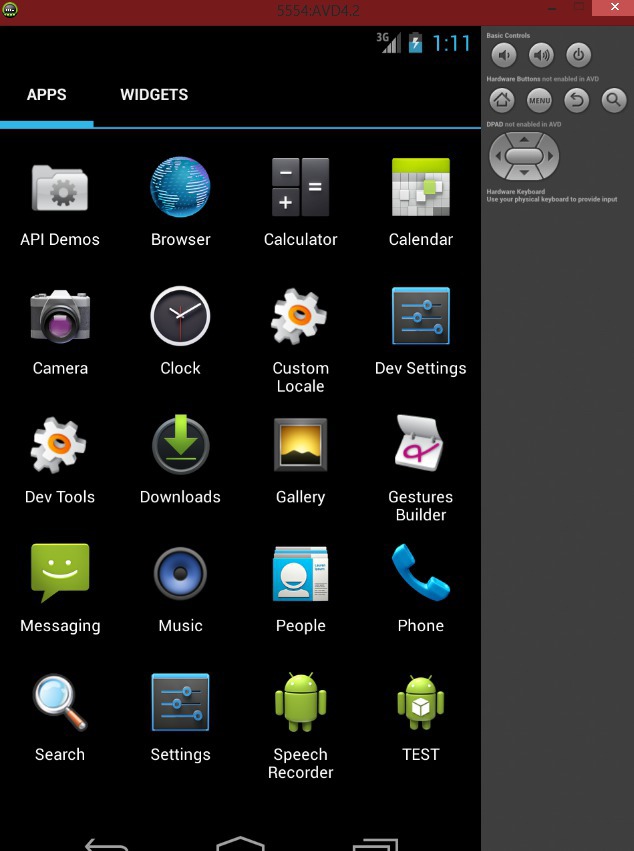634x851 pixels.
Task: Click the emulator hardware Search button
Action: point(614,100)
